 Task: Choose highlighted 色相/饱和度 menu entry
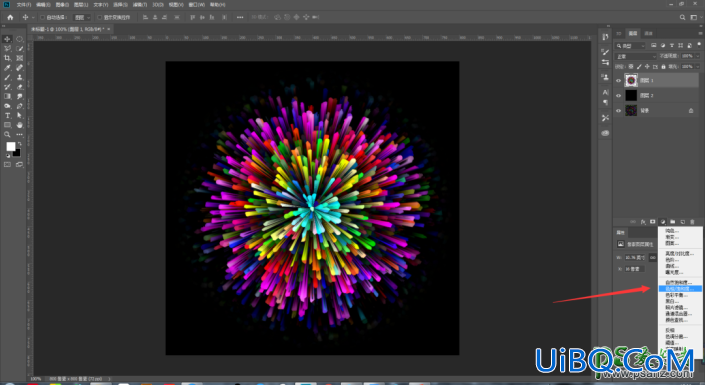[680, 289]
